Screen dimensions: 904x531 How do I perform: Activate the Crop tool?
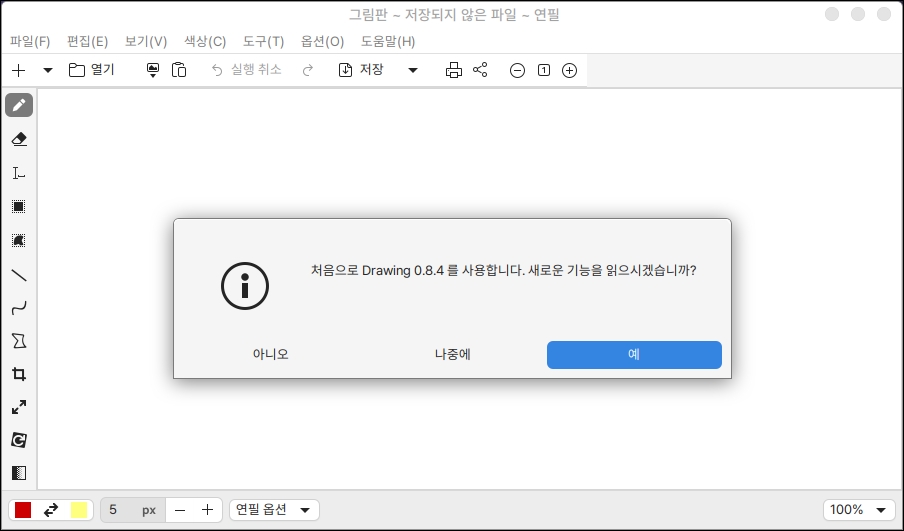point(19,374)
